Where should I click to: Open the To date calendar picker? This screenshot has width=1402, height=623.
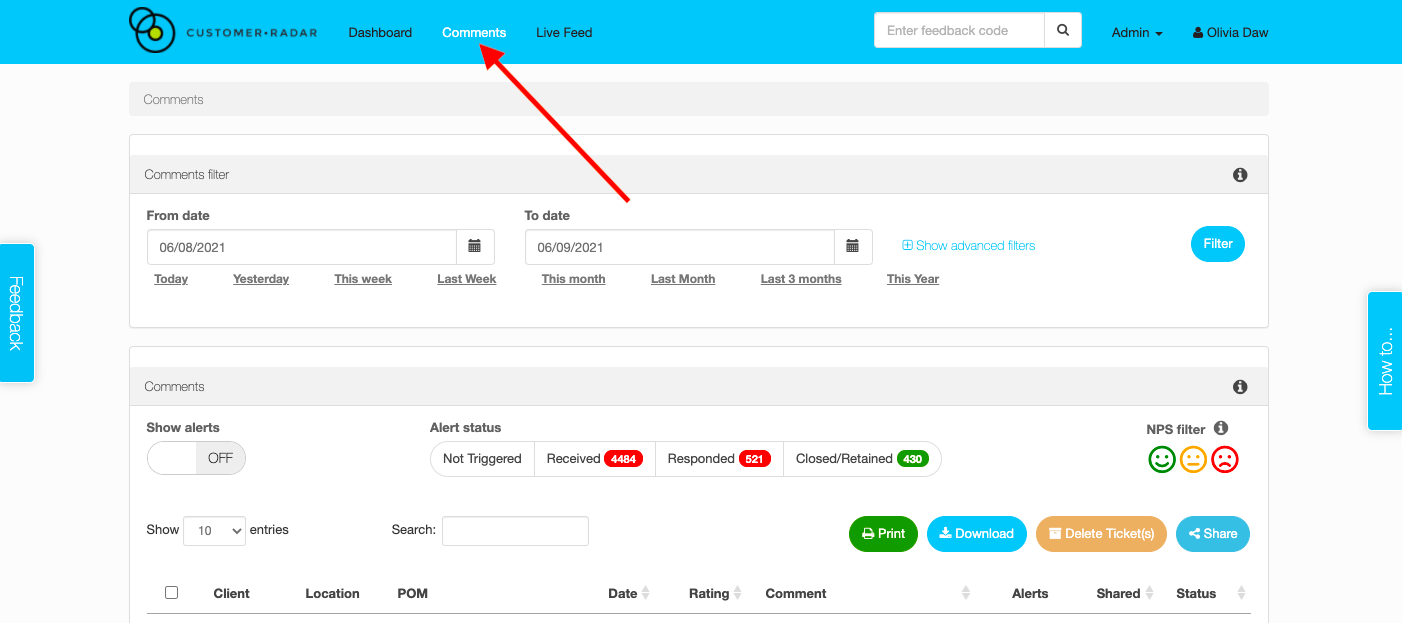pyautogui.click(x=853, y=247)
